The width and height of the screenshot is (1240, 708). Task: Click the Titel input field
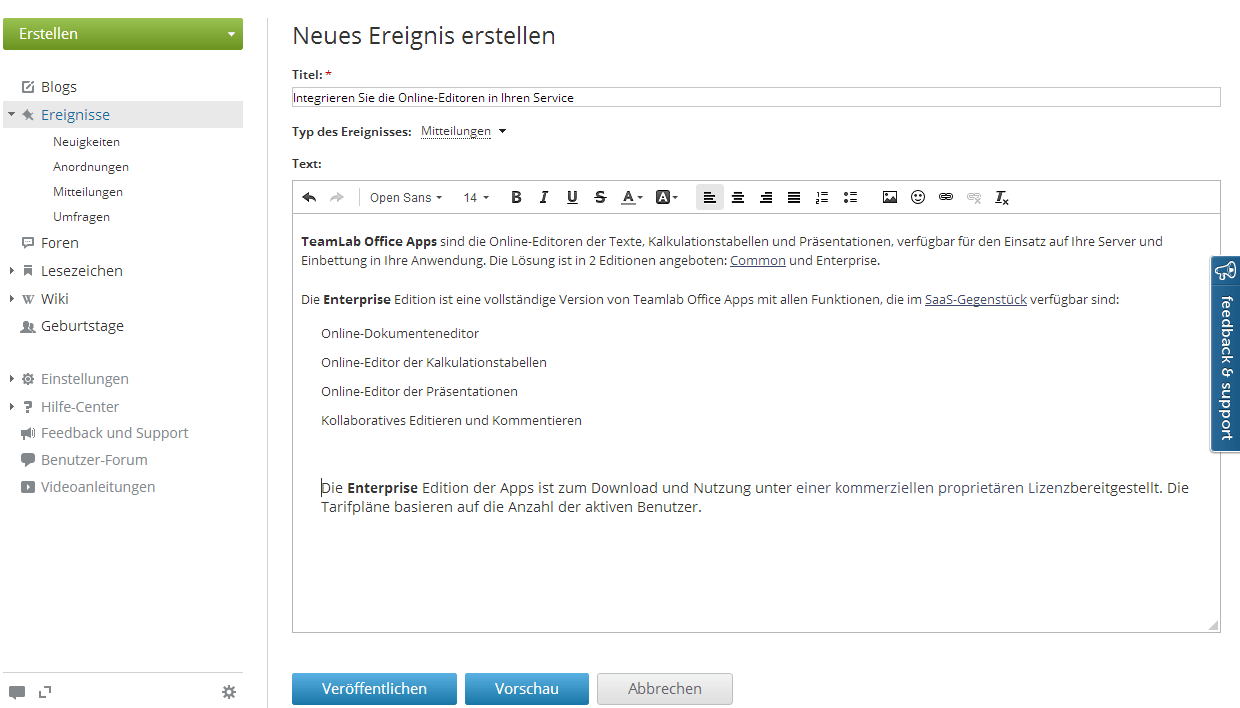pyautogui.click(x=756, y=97)
